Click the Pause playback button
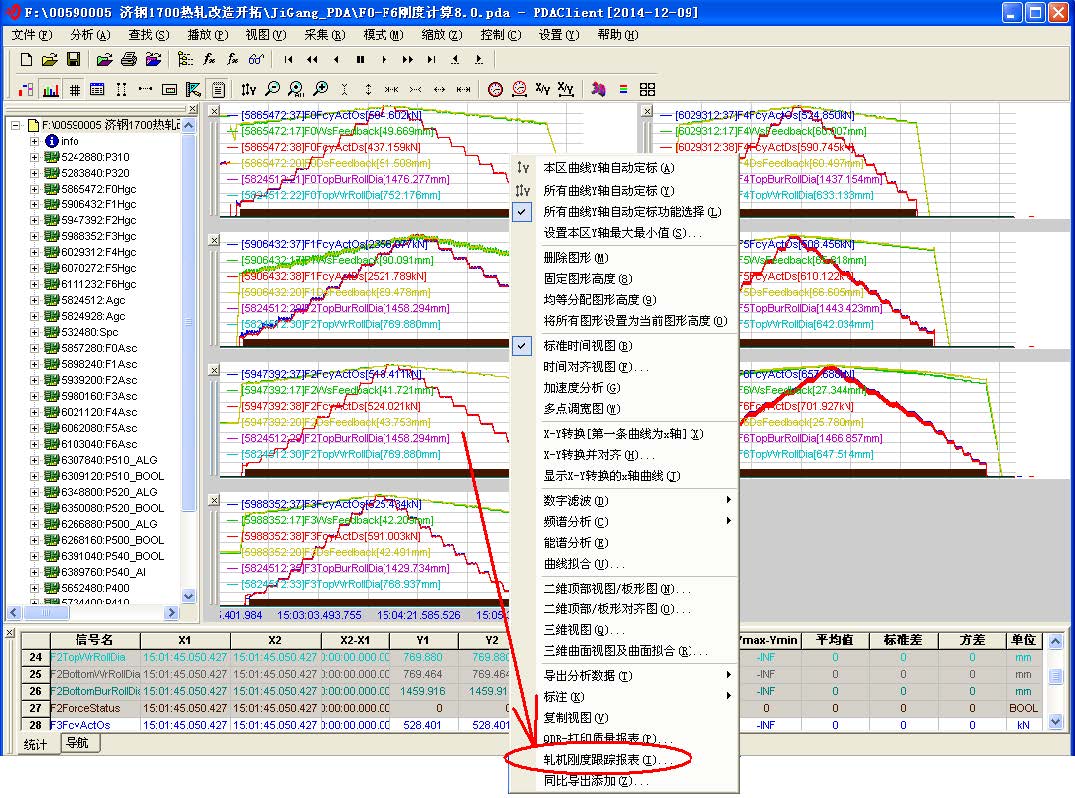Viewport: 1075px width, 798px height. (360, 60)
